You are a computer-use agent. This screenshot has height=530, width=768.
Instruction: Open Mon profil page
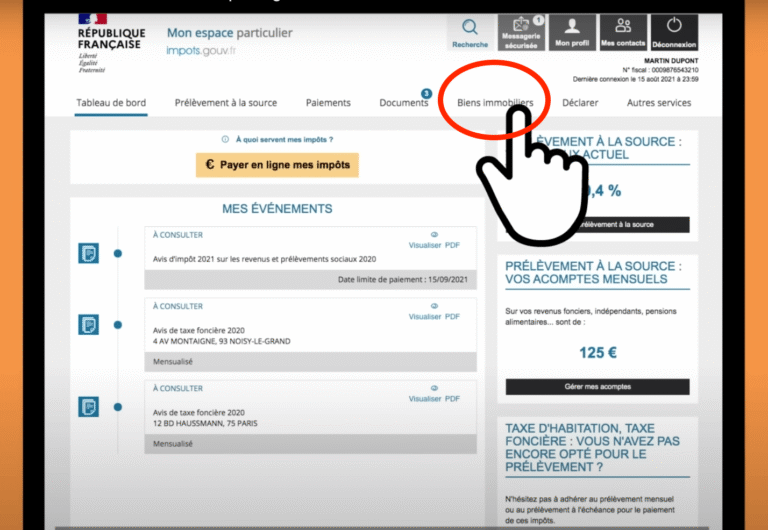click(x=572, y=32)
